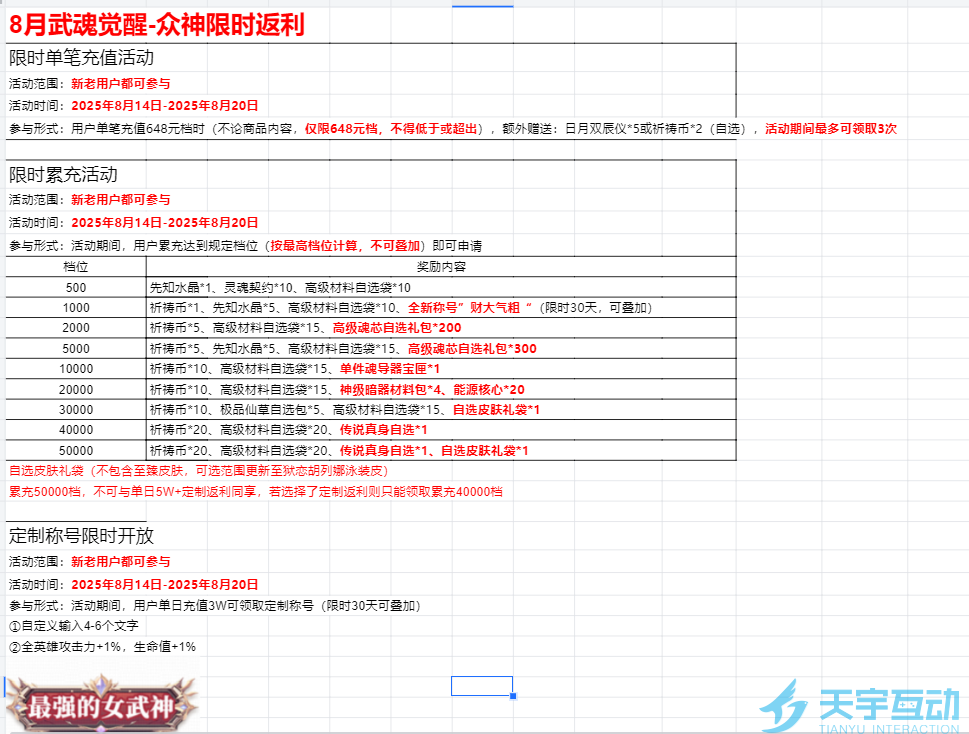Select the tier cell "1000"
The height and width of the screenshot is (734, 969).
tap(76, 308)
